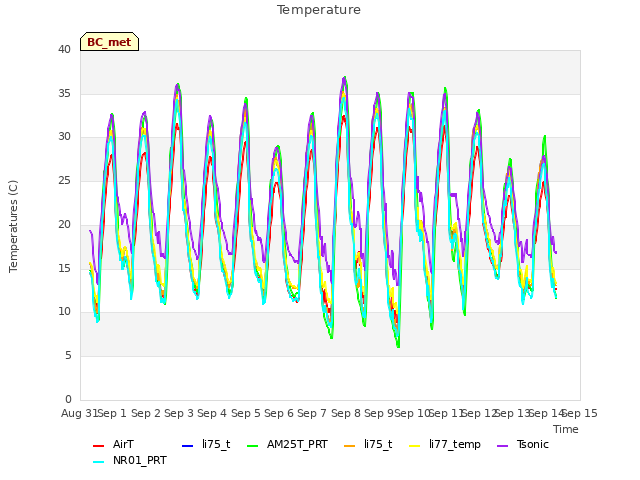The width and height of the screenshot is (640, 480).
Task: Click the Sep 2 x-axis tick label
Action: (x=146, y=413)
